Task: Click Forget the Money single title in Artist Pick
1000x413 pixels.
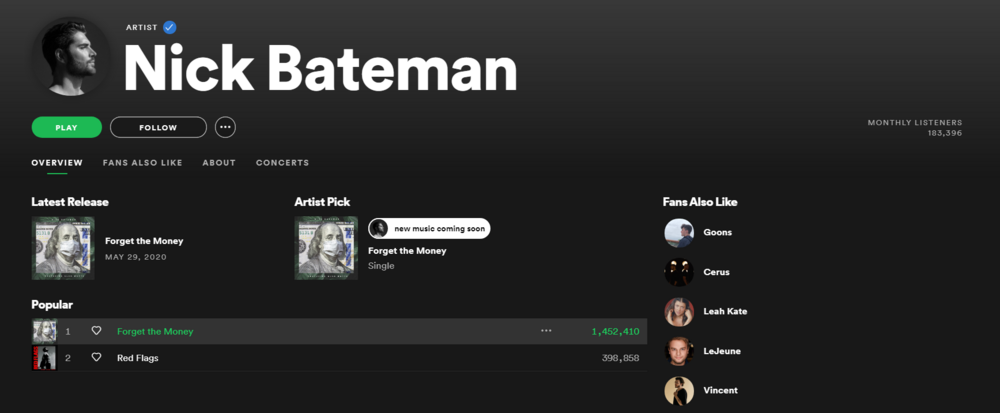Action: (407, 251)
